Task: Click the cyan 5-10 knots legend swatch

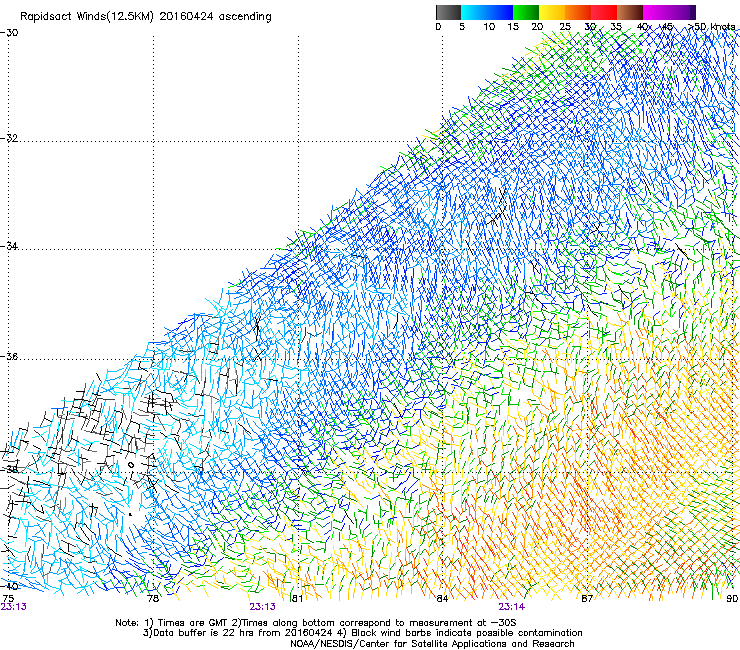Action: pos(474,12)
